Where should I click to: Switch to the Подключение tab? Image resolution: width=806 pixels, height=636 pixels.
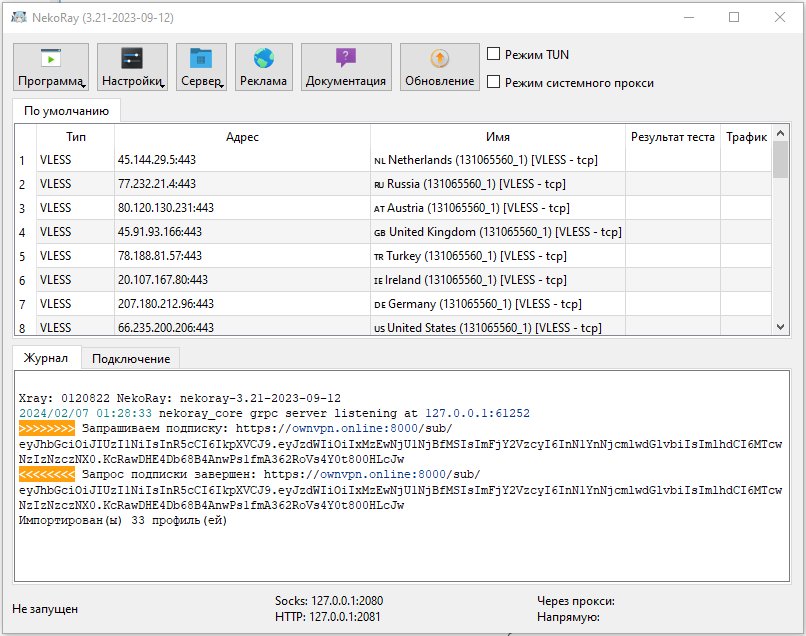point(131,359)
